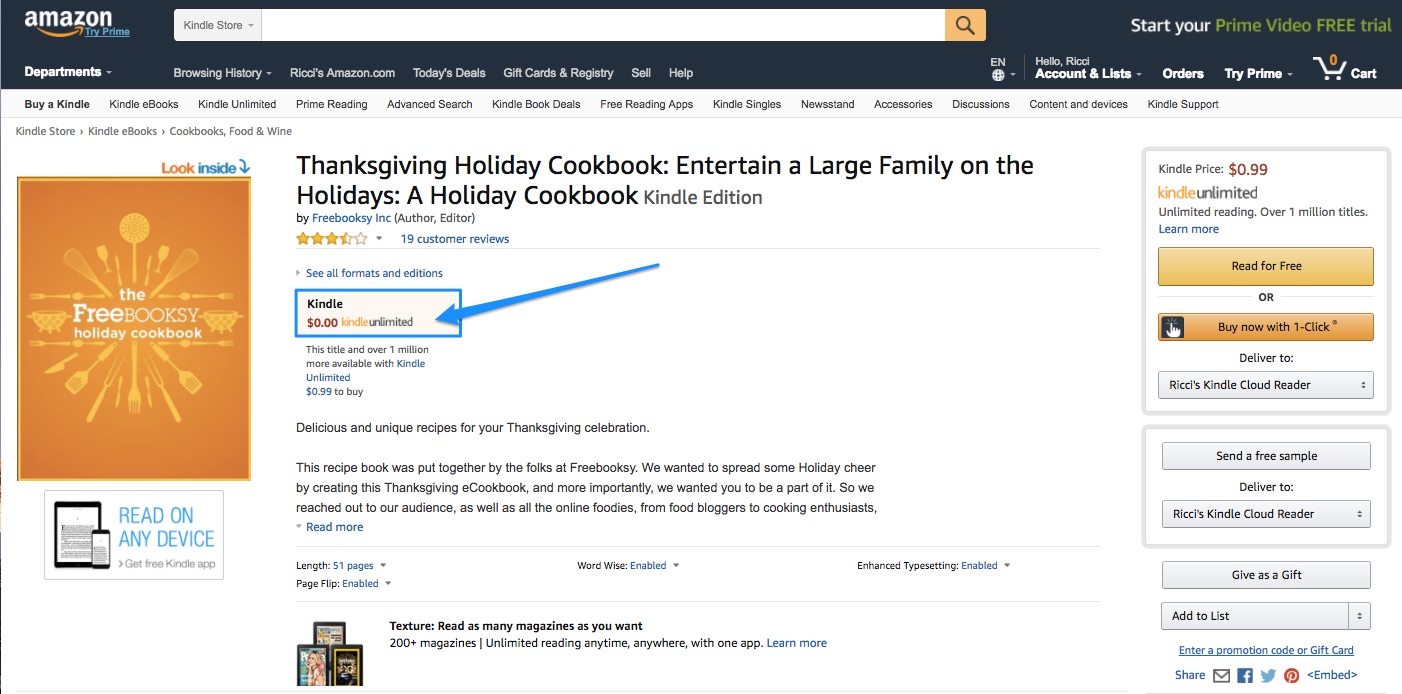Open the 19 customer reviews link
1402x694 pixels.
pos(455,239)
